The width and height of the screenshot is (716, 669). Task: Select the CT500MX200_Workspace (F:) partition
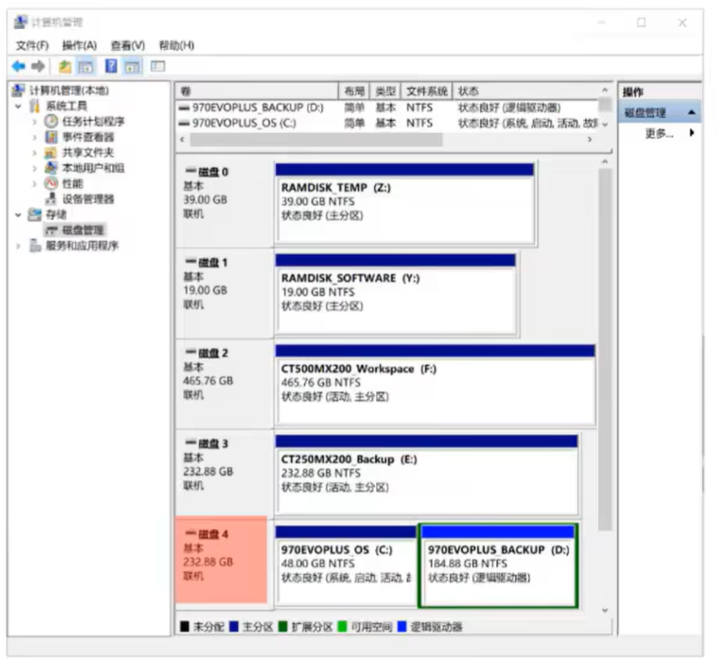436,384
